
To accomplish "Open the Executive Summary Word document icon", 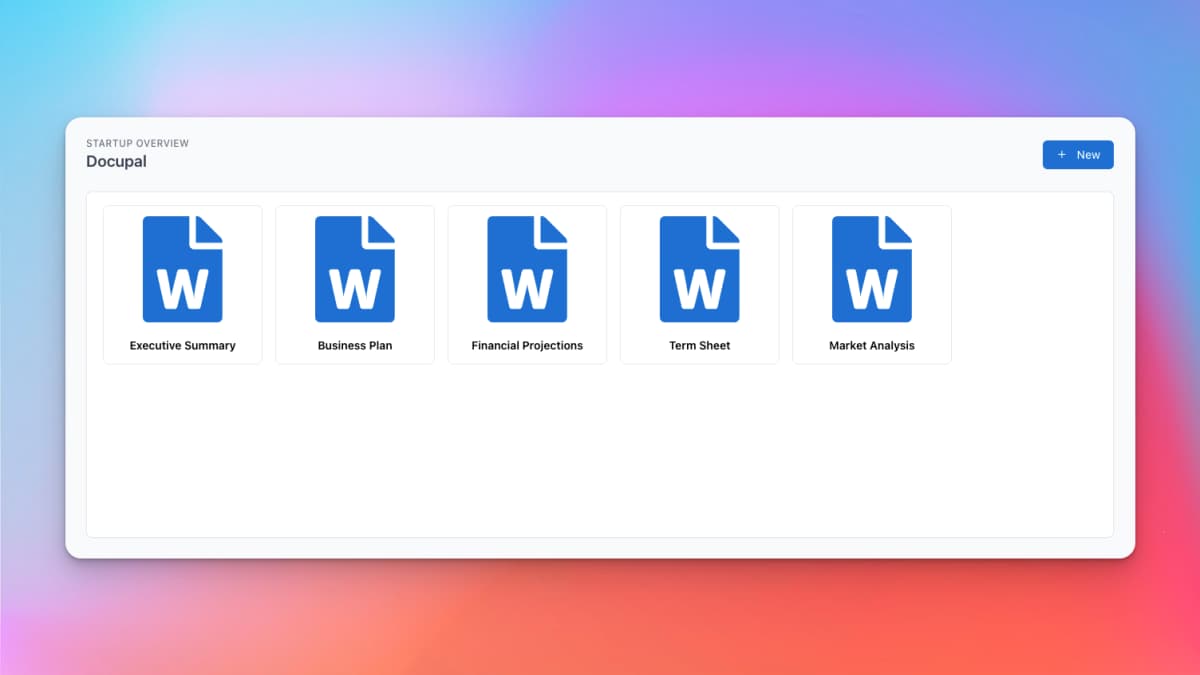I will click(182, 269).
